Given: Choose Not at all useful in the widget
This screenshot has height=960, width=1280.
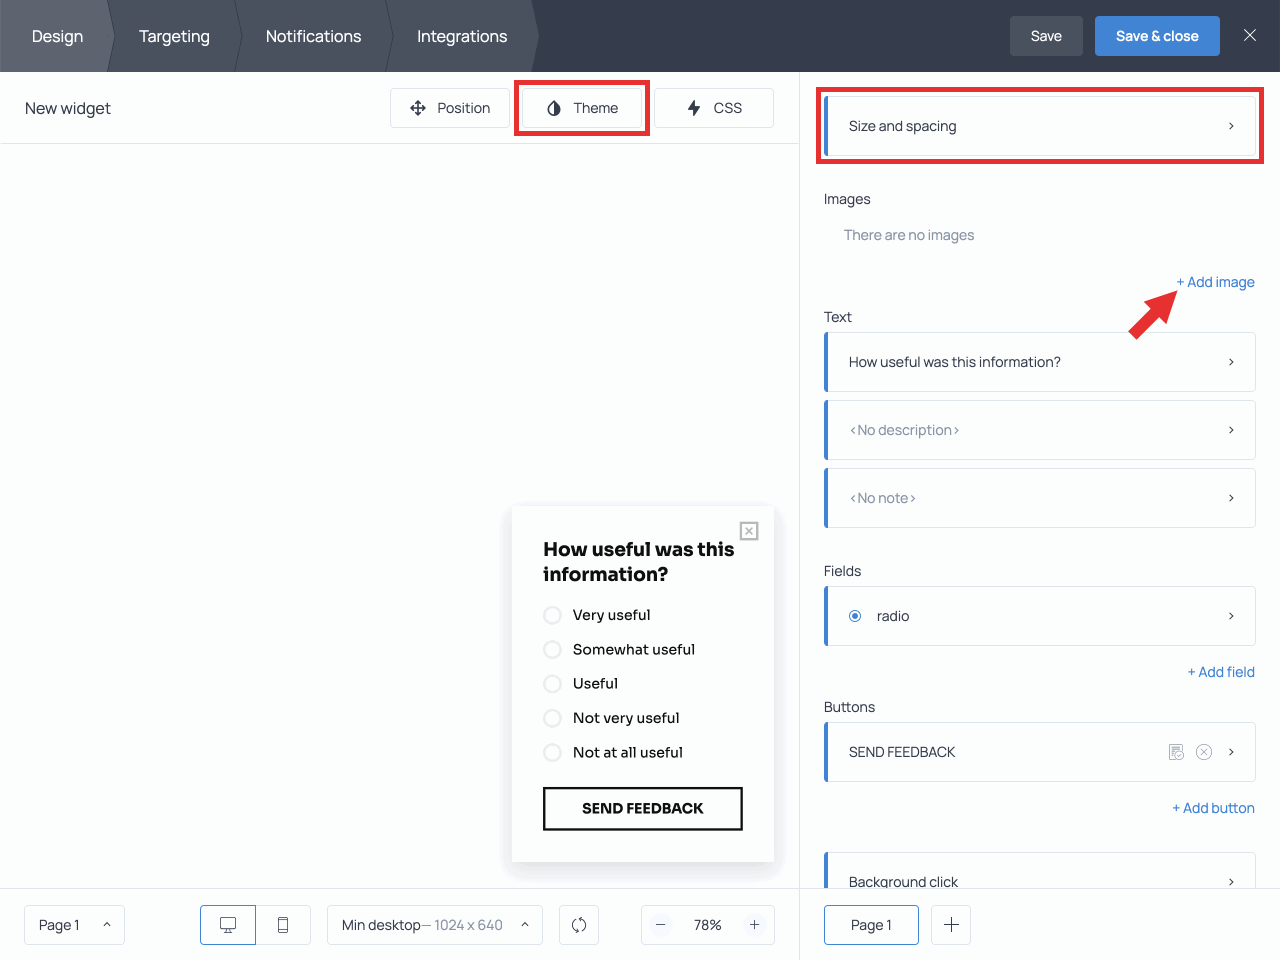Looking at the screenshot, I should click(552, 752).
